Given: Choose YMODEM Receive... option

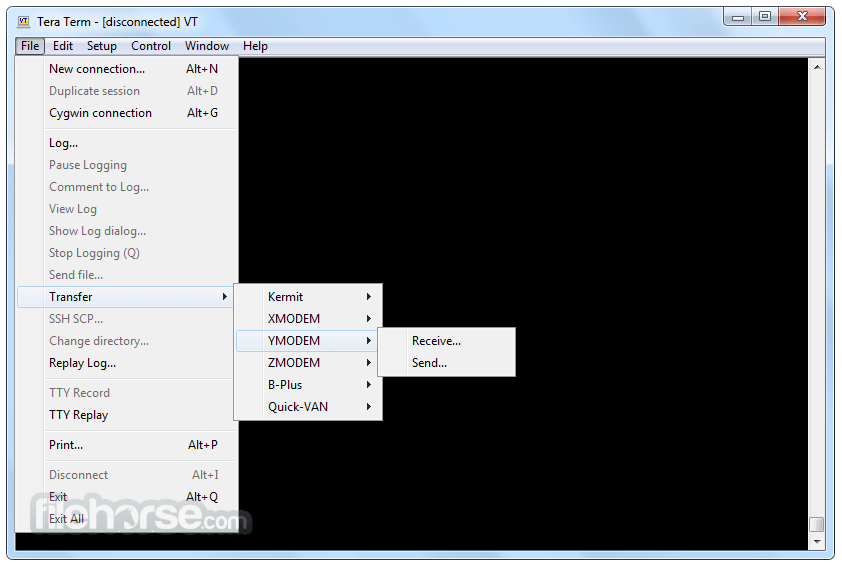Looking at the screenshot, I should coord(447,341).
